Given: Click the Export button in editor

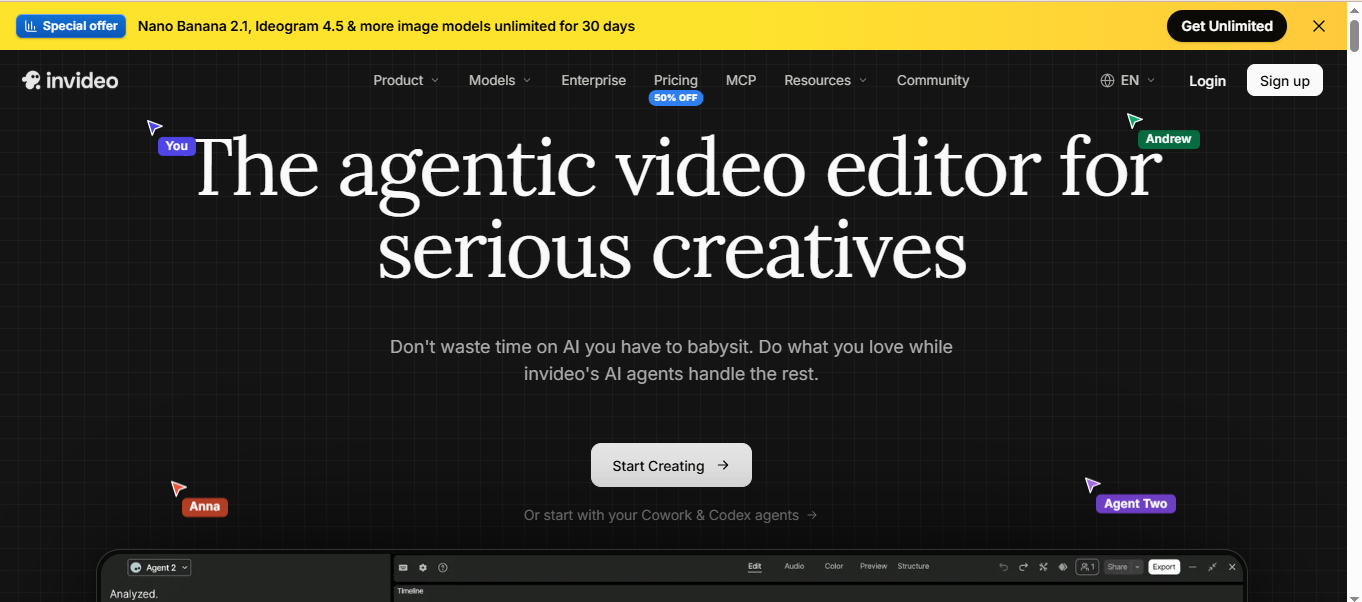Looking at the screenshot, I should pyautogui.click(x=1164, y=567).
